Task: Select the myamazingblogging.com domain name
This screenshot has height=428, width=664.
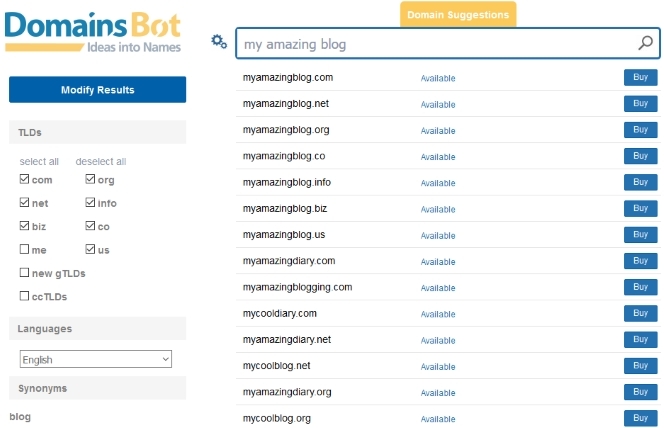Action: pos(297,288)
